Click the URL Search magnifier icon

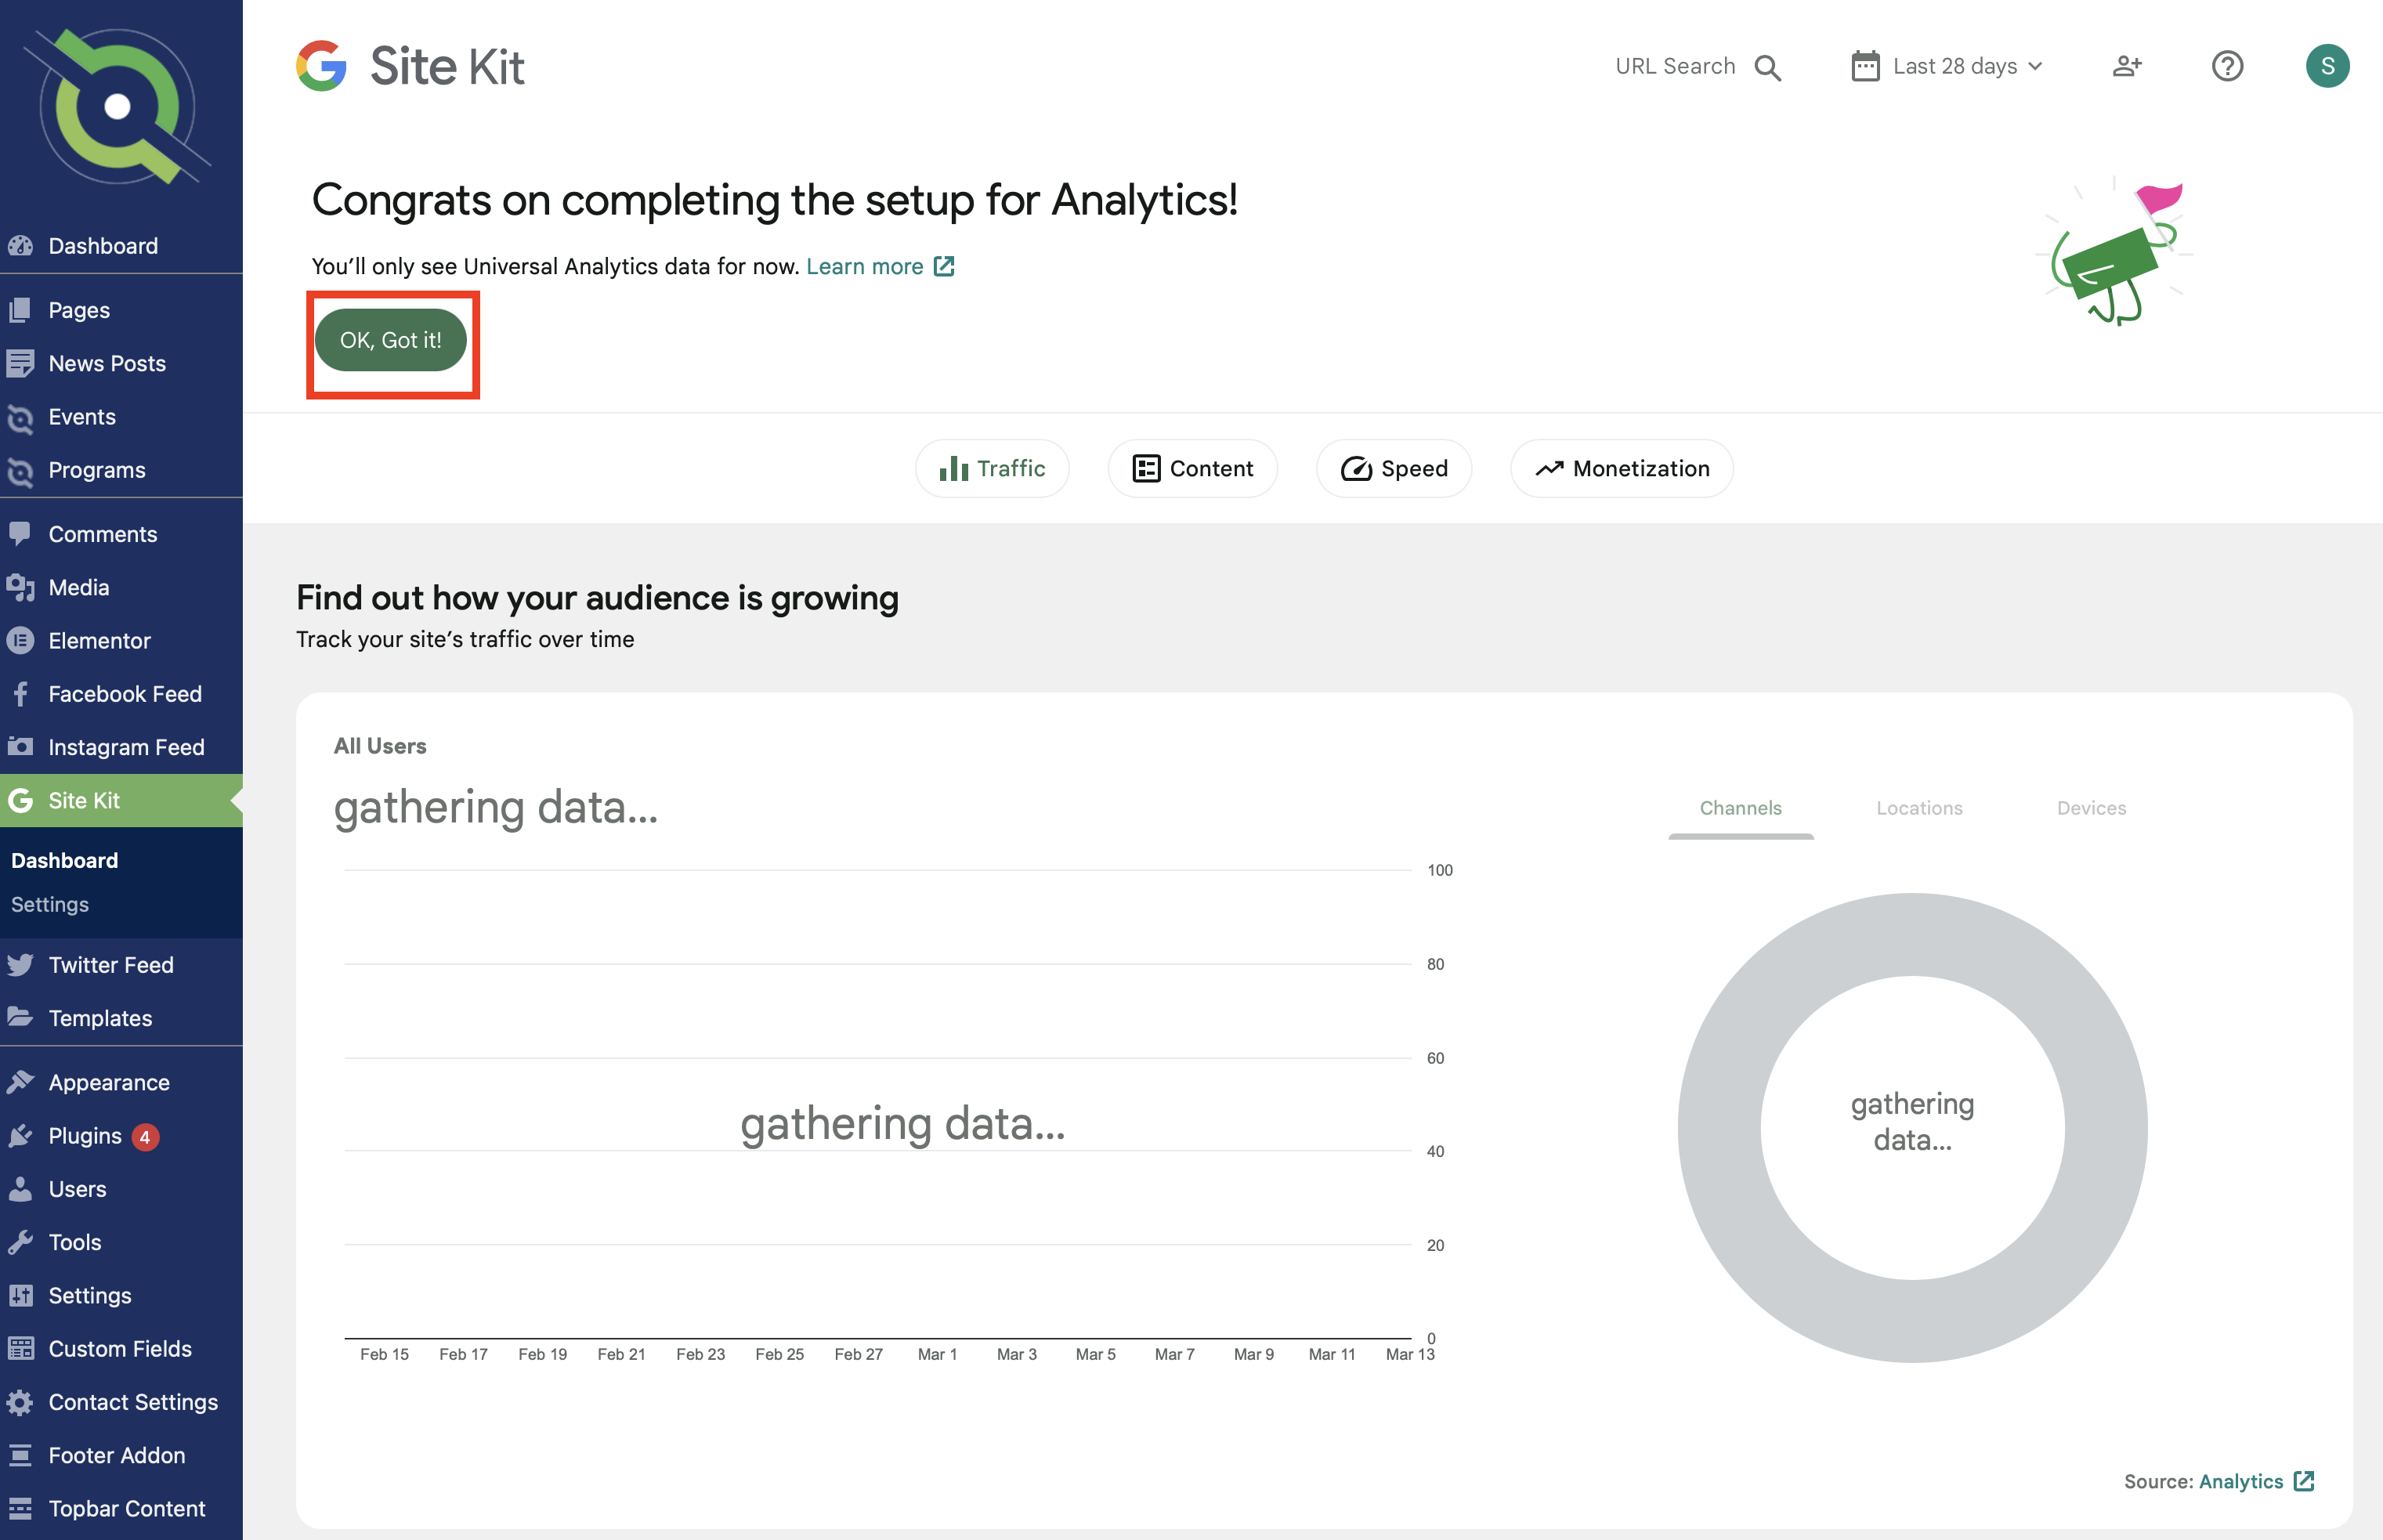tap(1767, 67)
